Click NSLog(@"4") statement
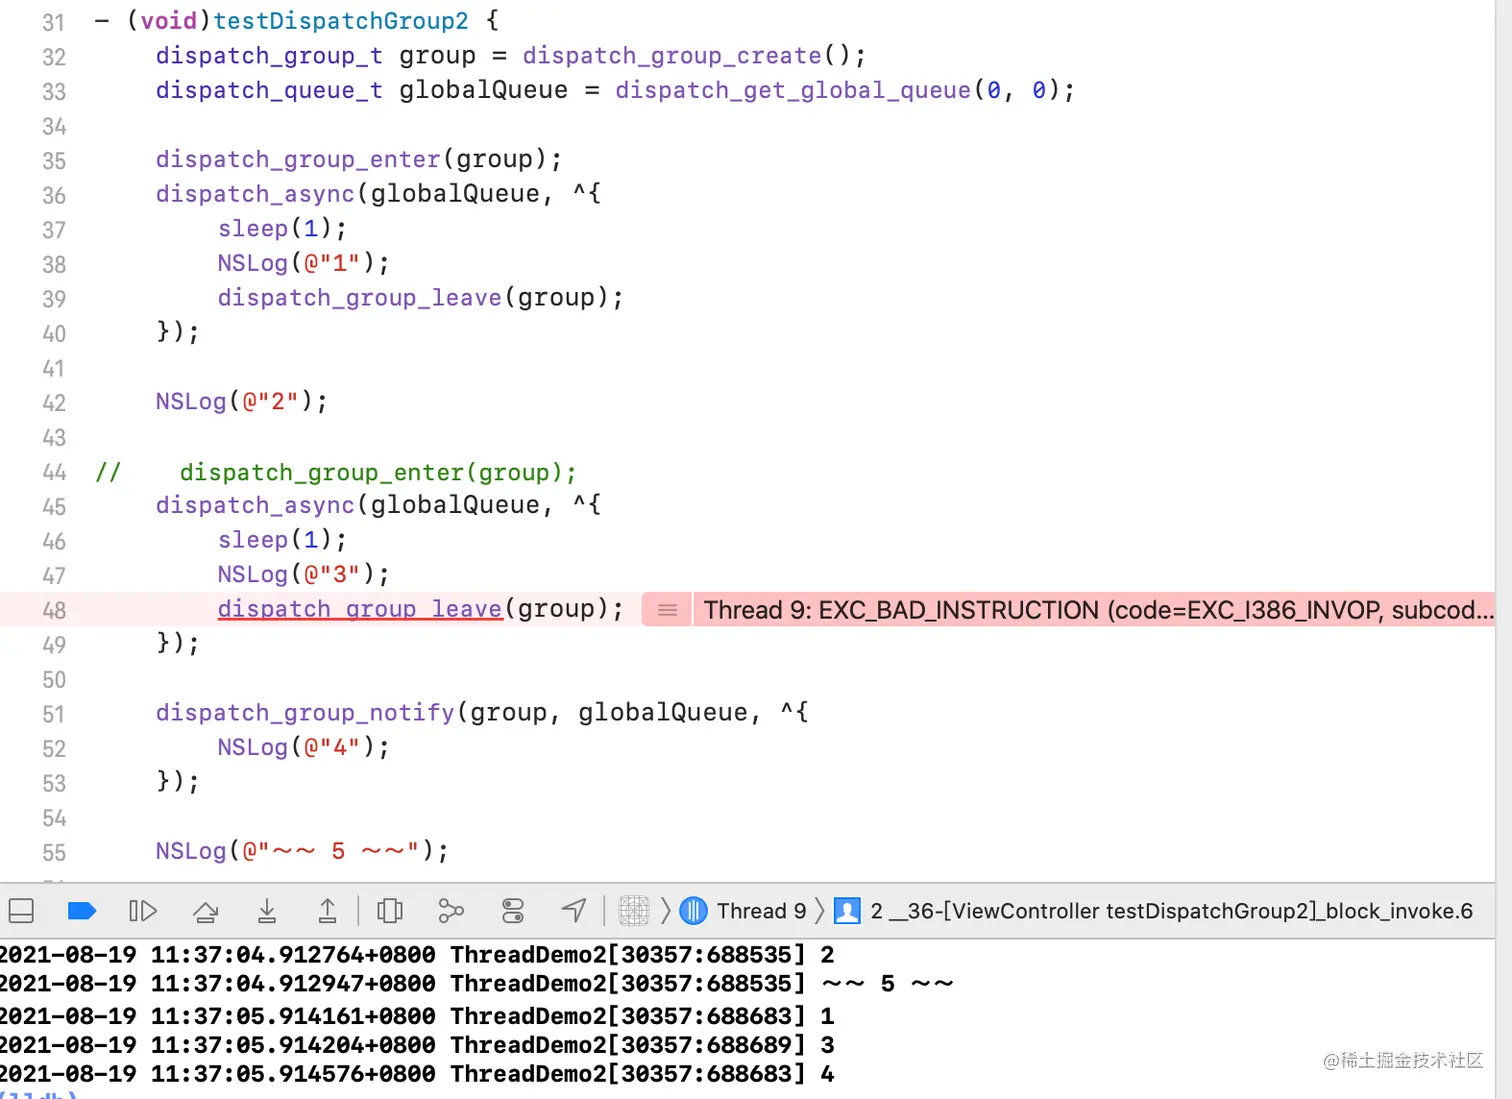This screenshot has height=1099, width=1512. (x=303, y=747)
